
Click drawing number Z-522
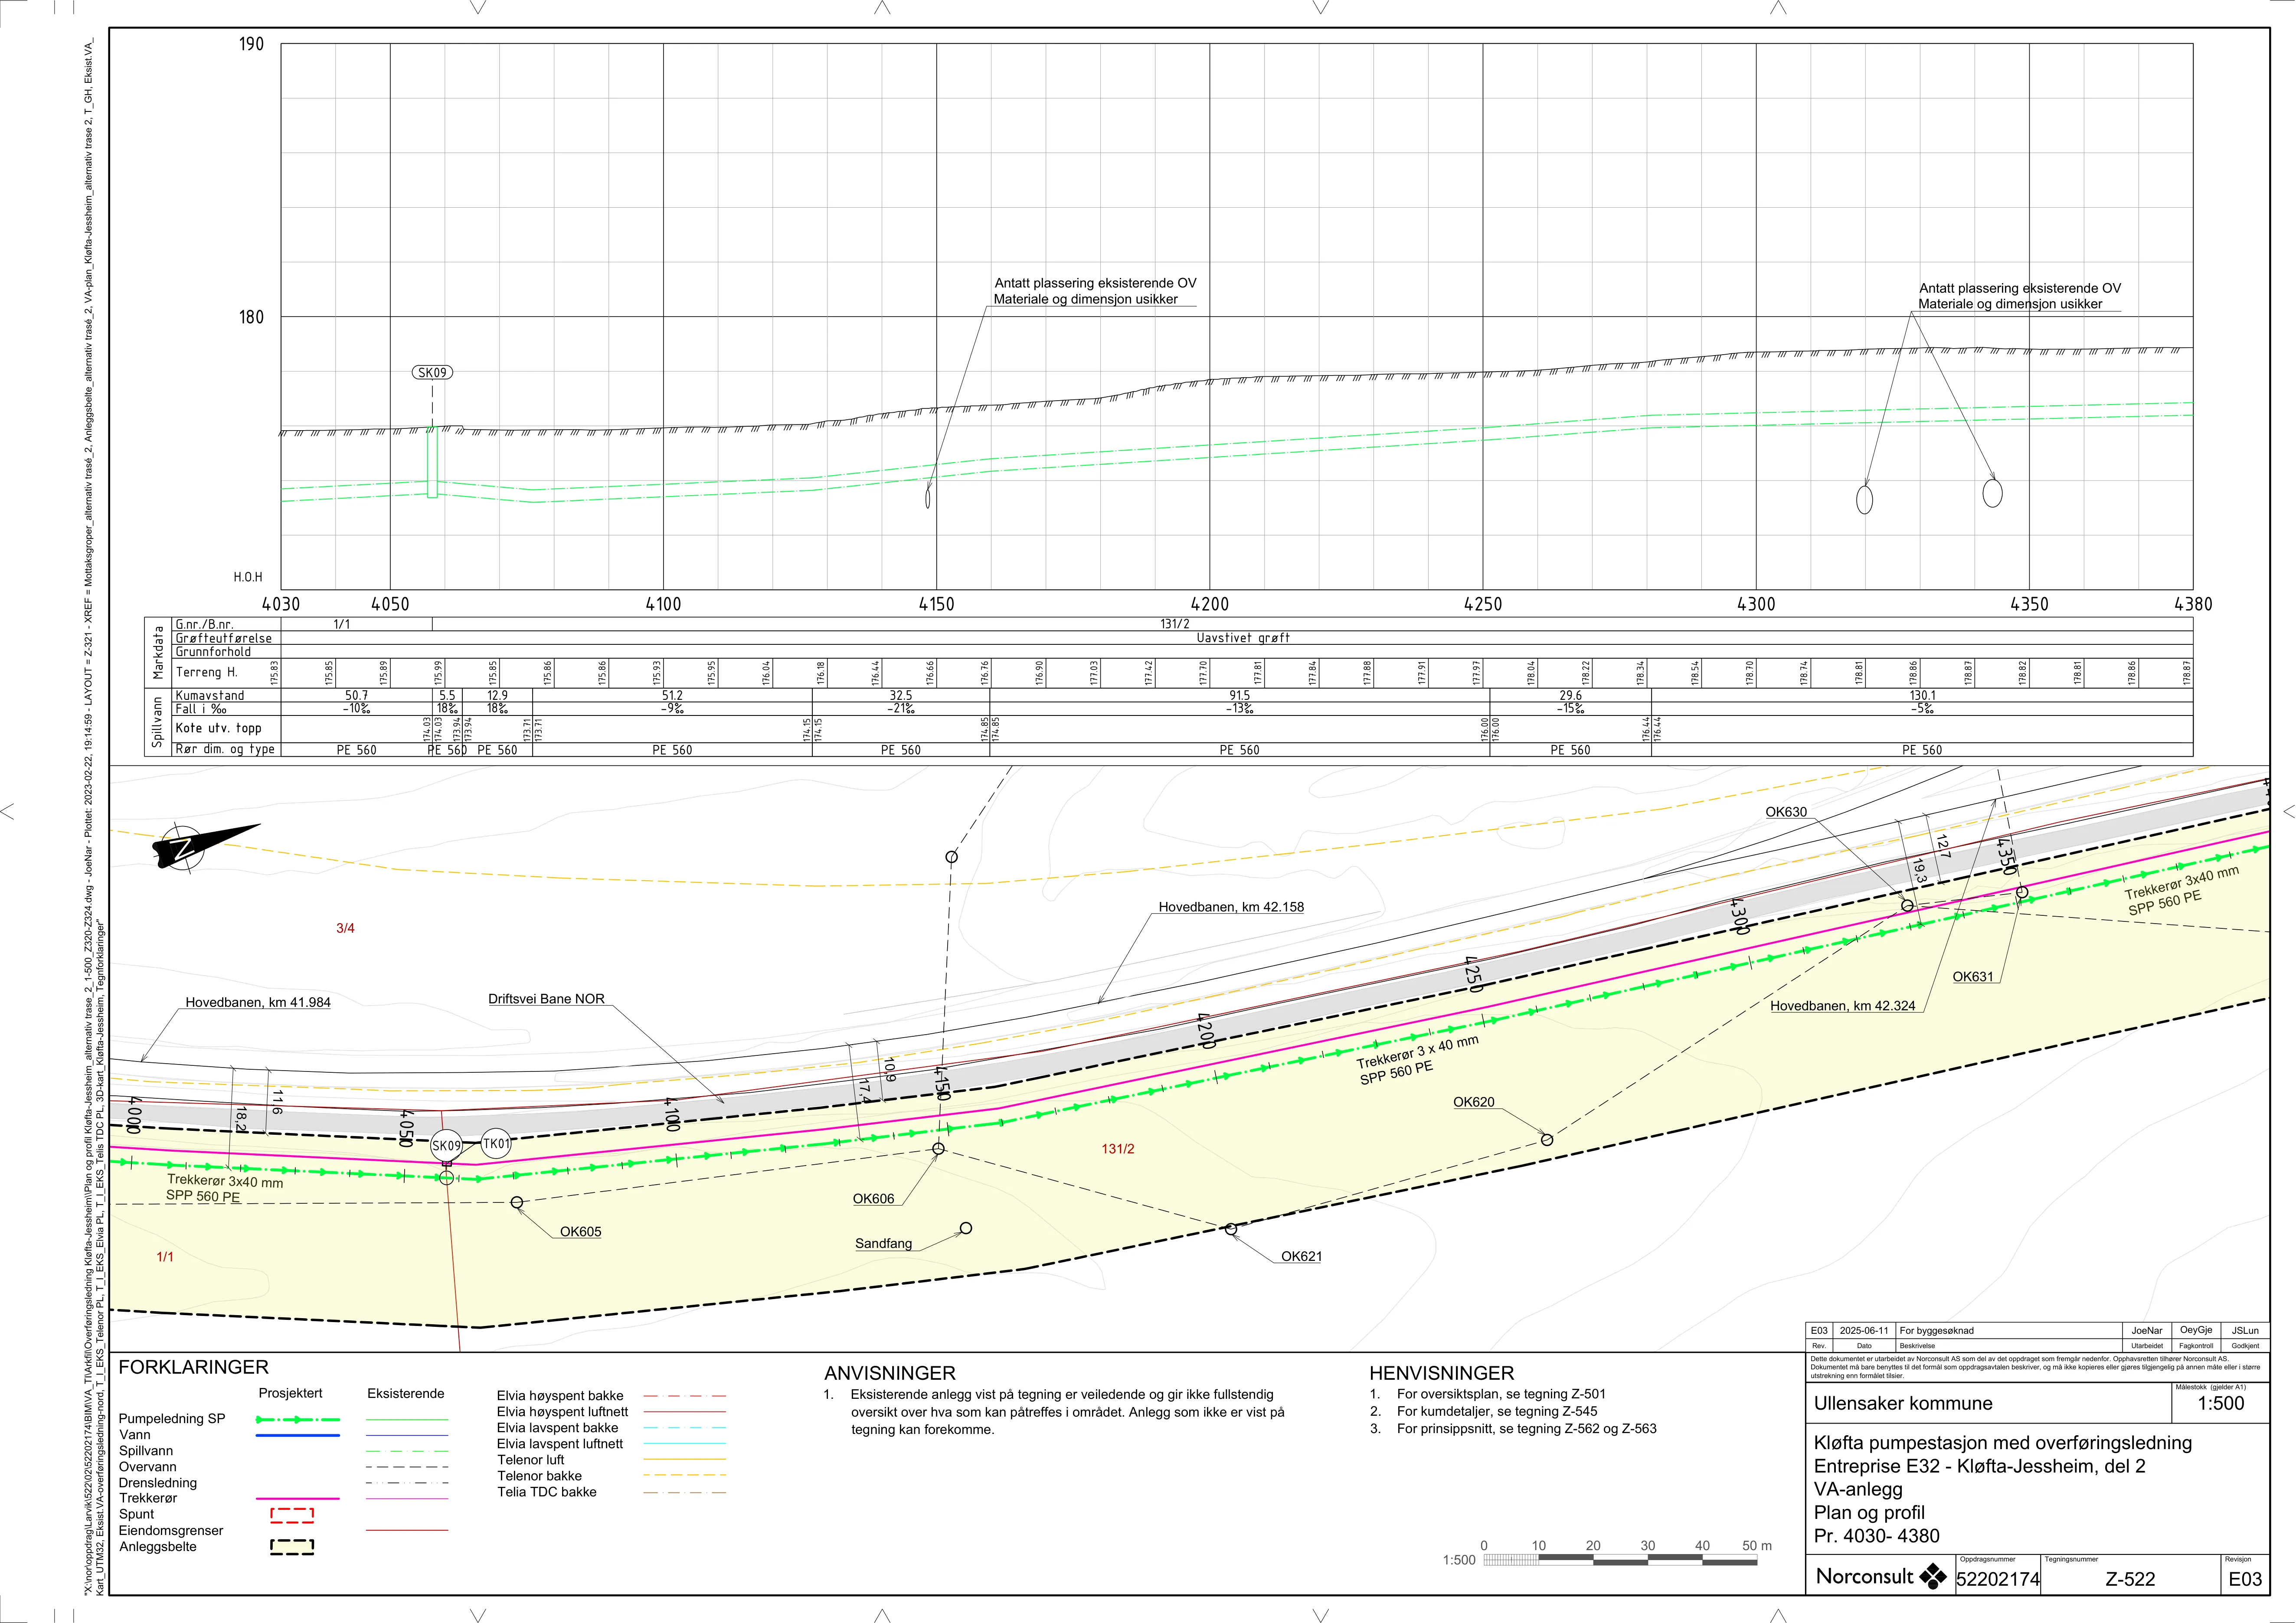coord(2130,1580)
